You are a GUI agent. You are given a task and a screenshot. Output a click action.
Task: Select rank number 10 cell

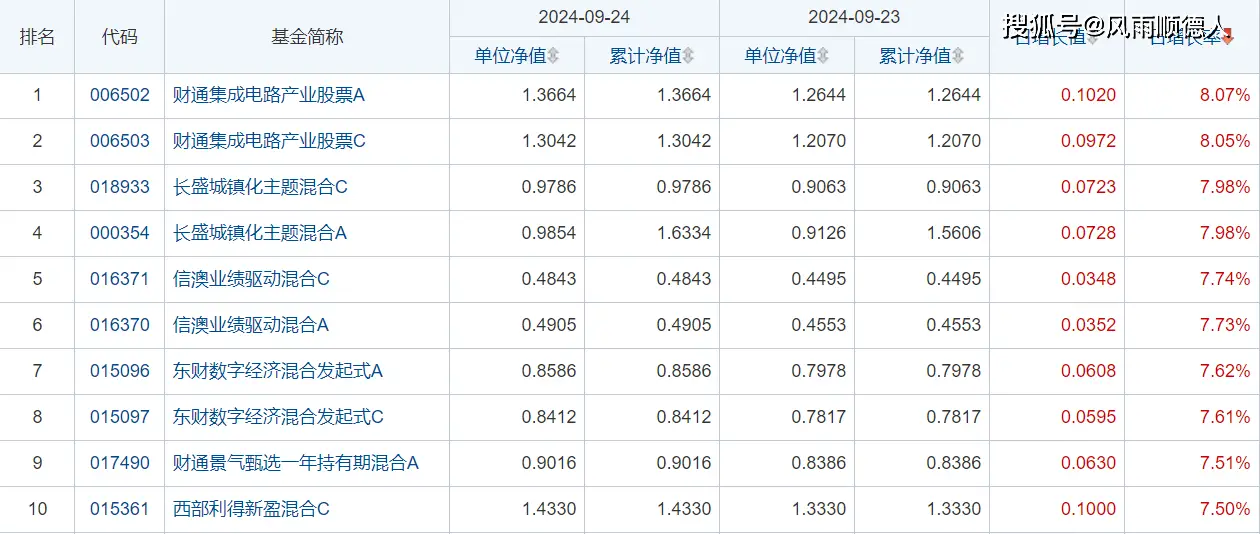point(37,509)
